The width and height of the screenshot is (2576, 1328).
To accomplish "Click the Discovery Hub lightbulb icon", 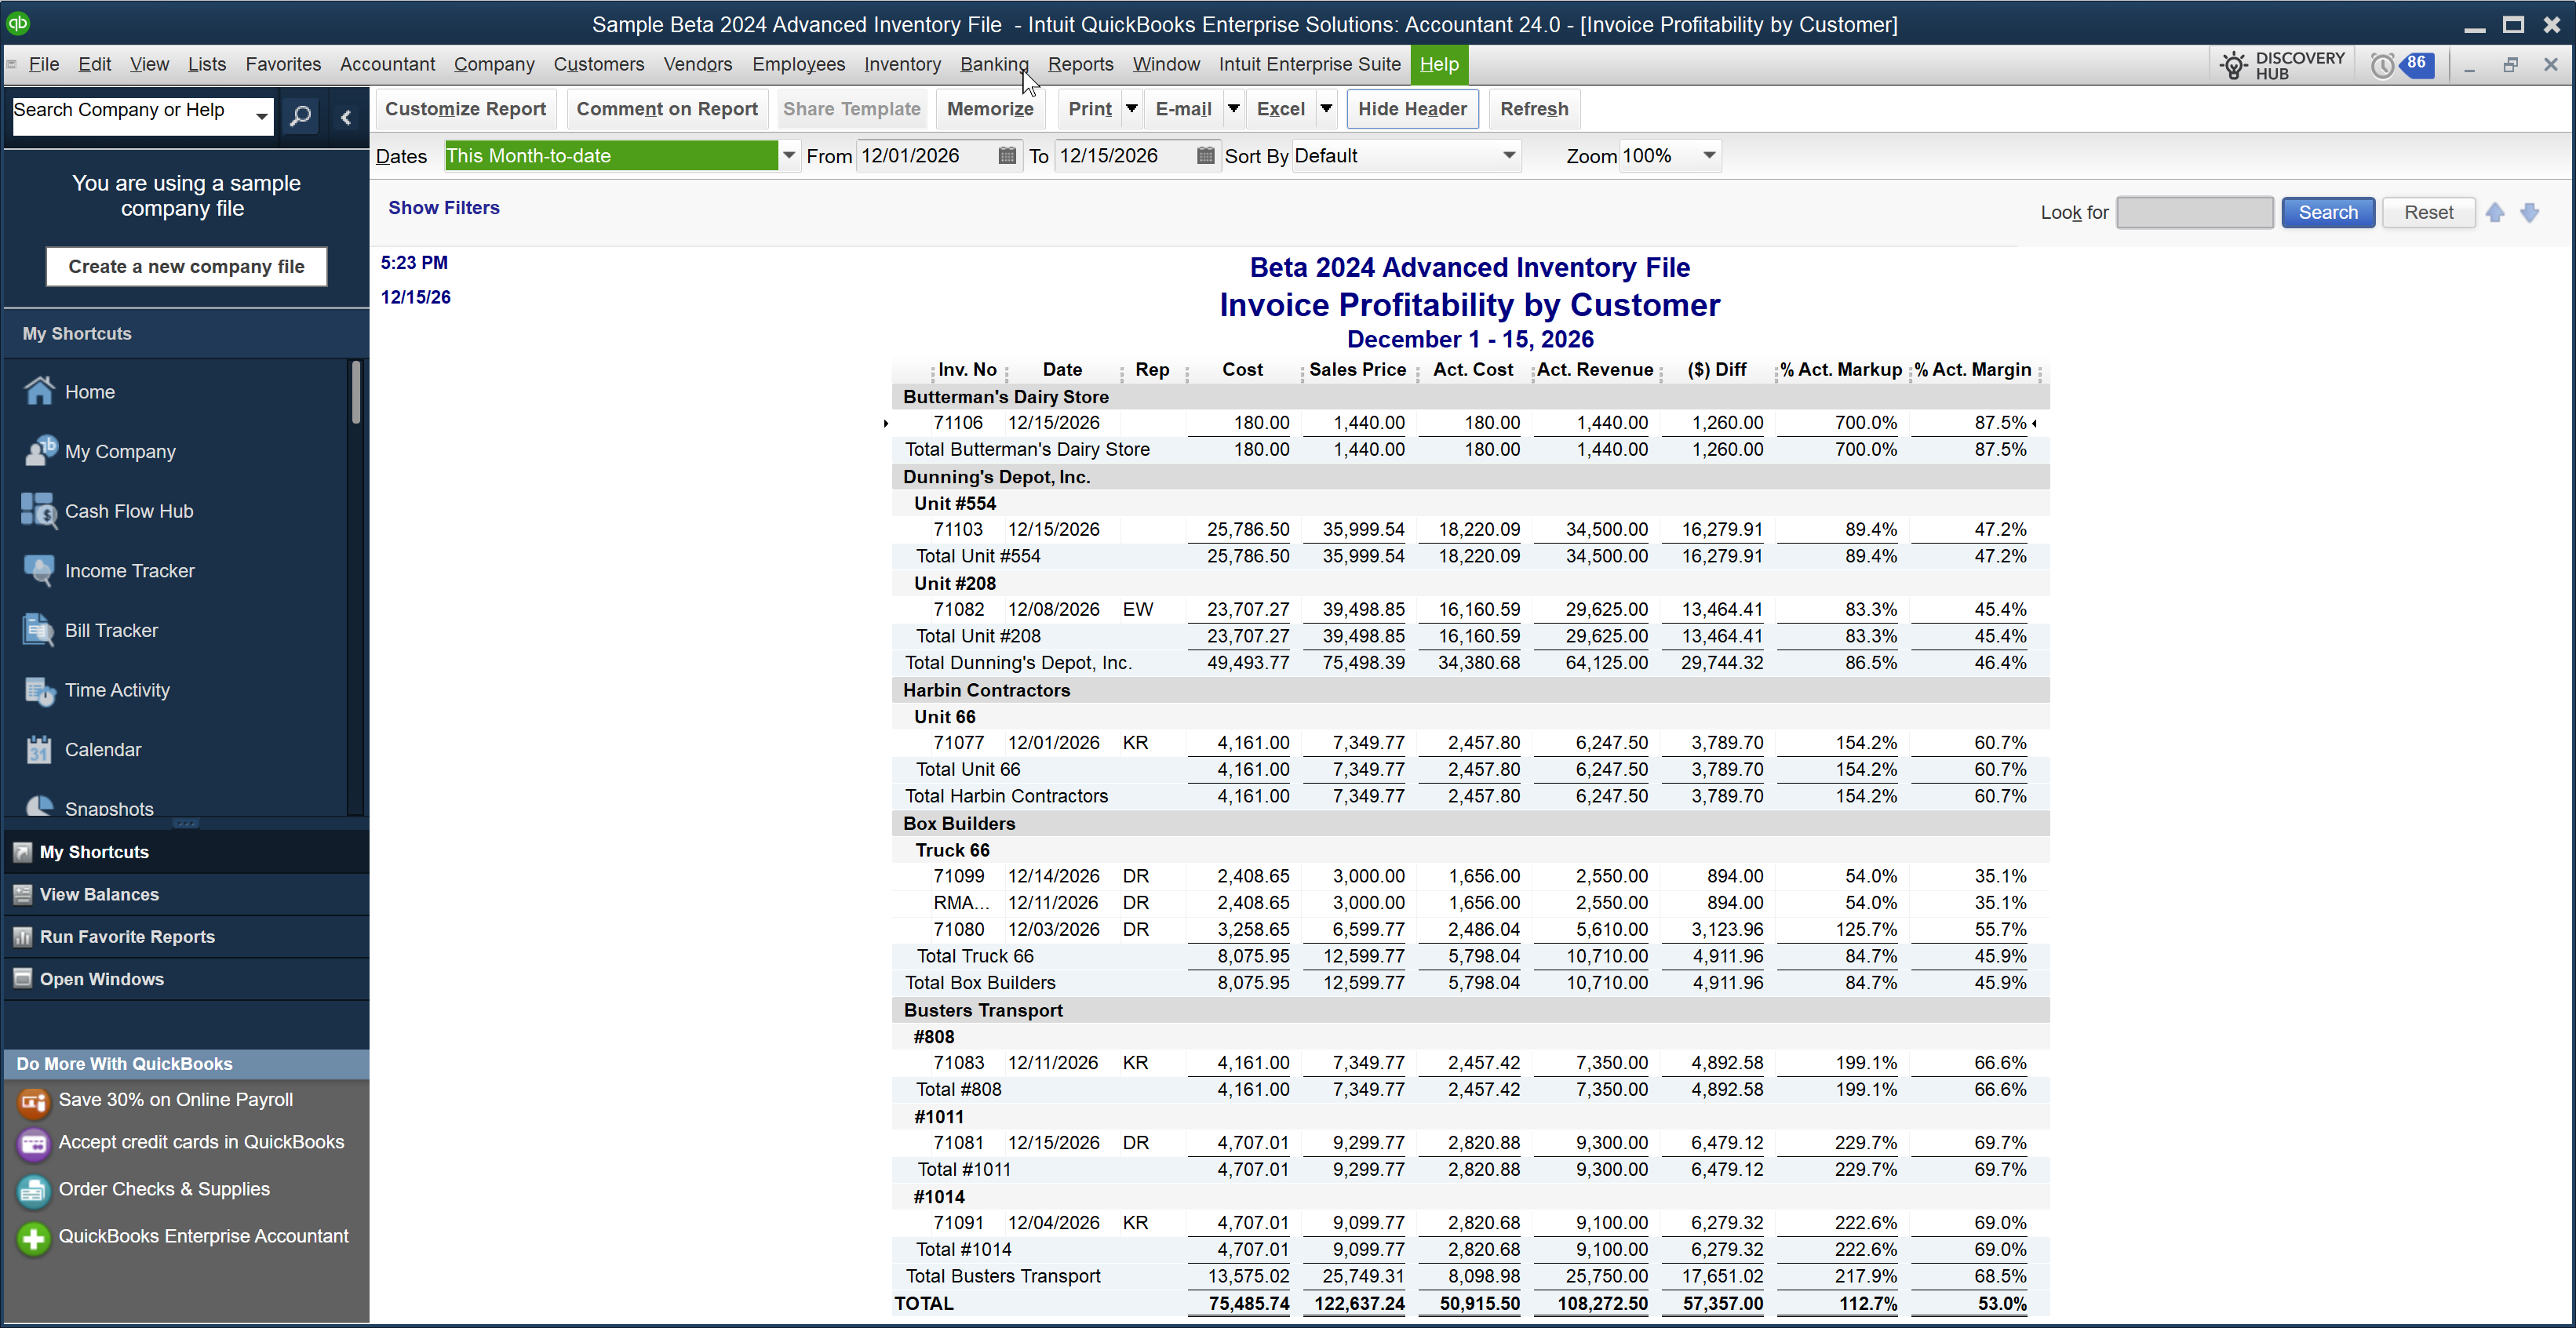I will point(2233,66).
